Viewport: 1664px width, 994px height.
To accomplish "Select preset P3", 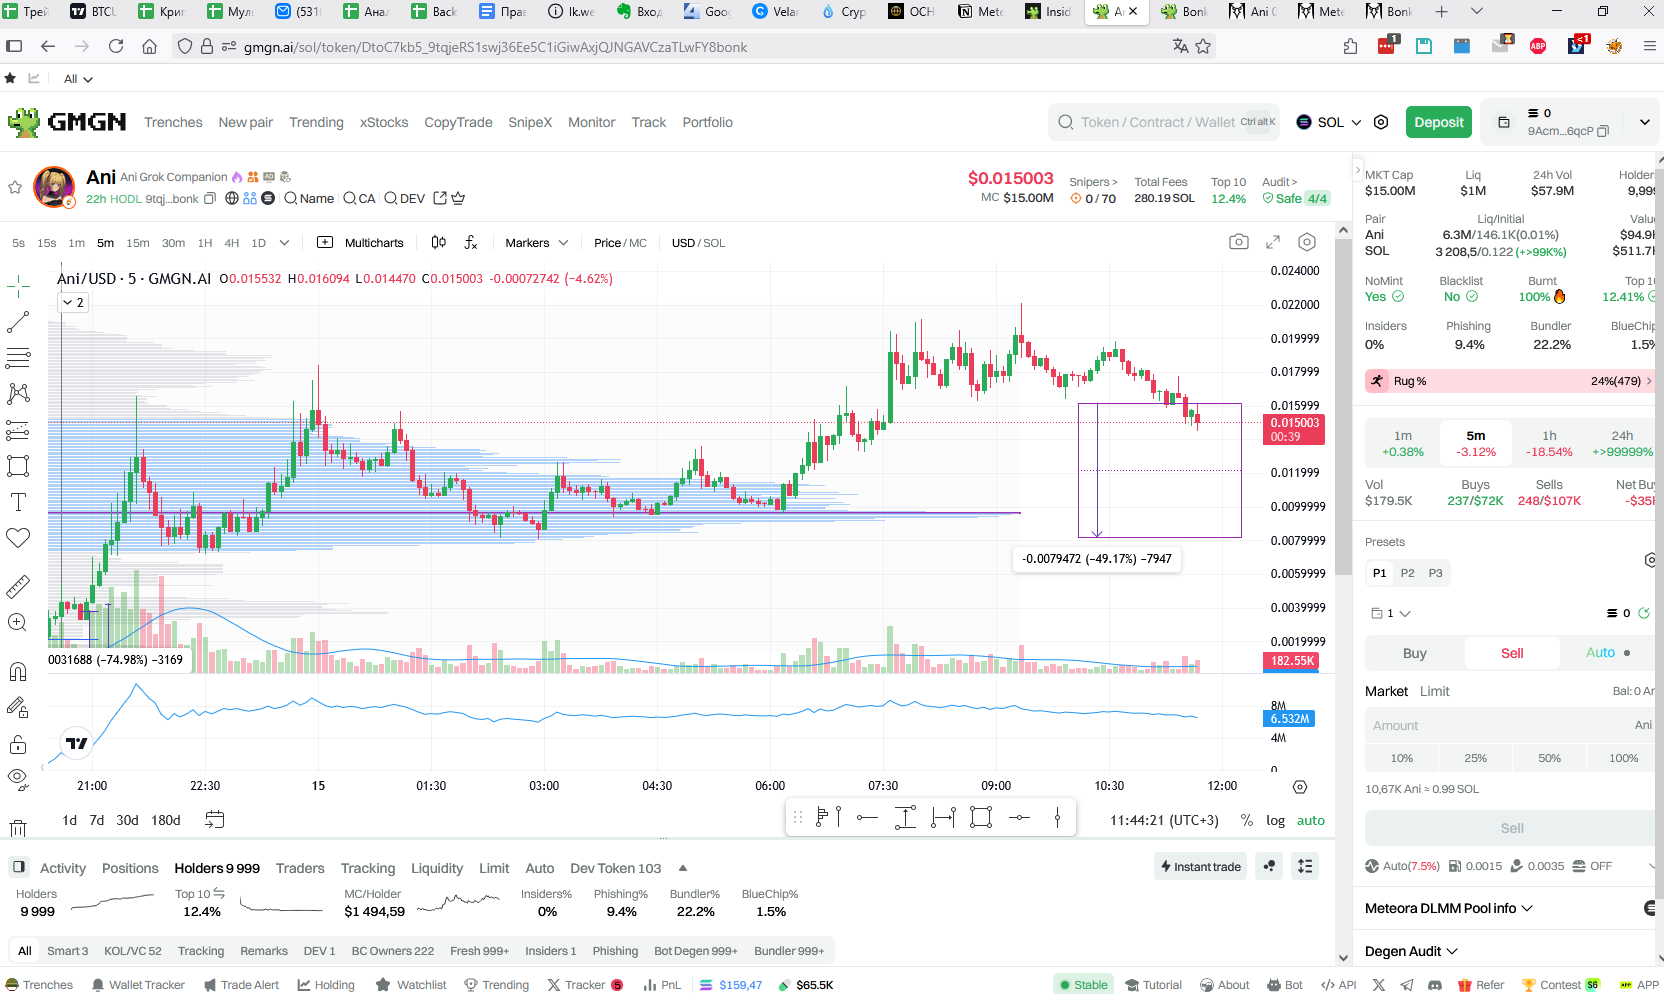I will [1435, 573].
